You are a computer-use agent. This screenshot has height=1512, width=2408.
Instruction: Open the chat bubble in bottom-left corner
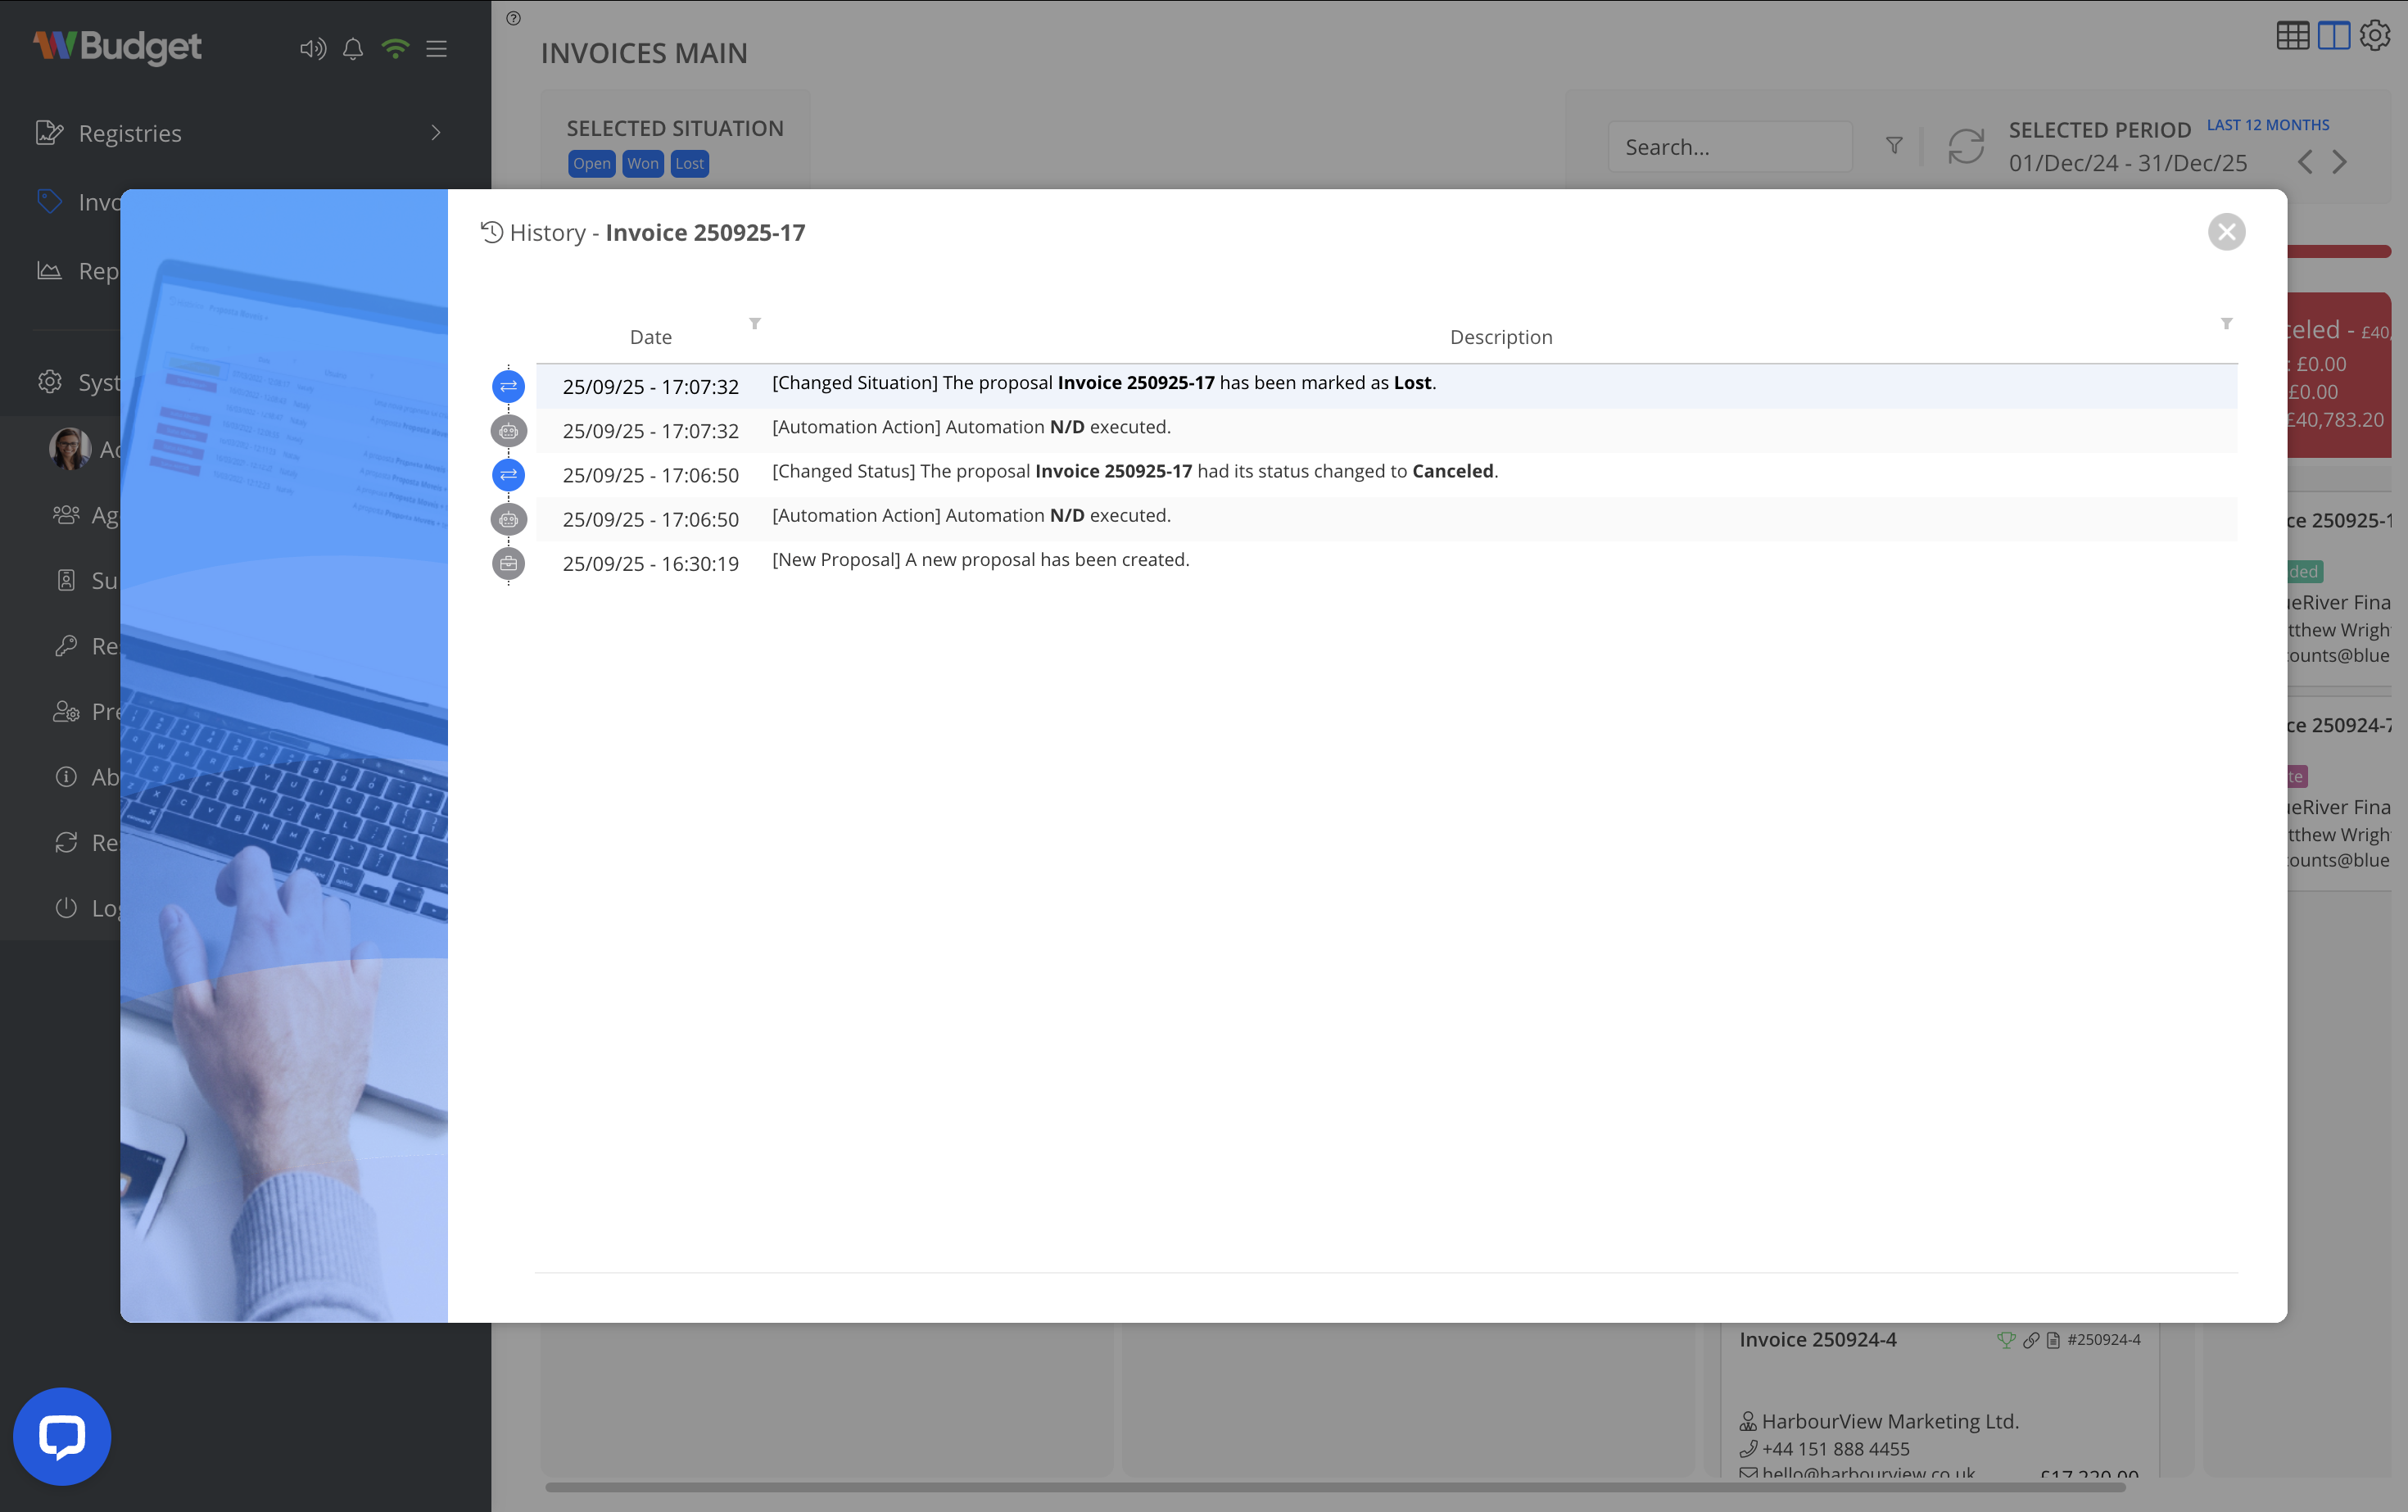(x=61, y=1435)
